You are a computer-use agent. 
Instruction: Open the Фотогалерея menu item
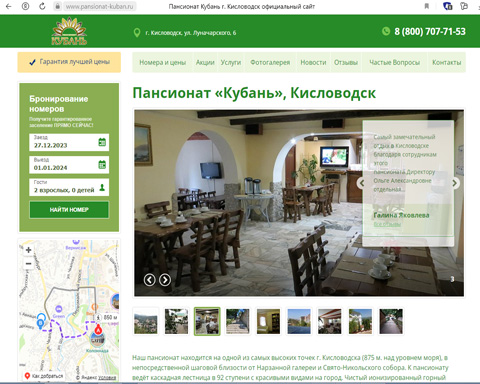click(270, 62)
